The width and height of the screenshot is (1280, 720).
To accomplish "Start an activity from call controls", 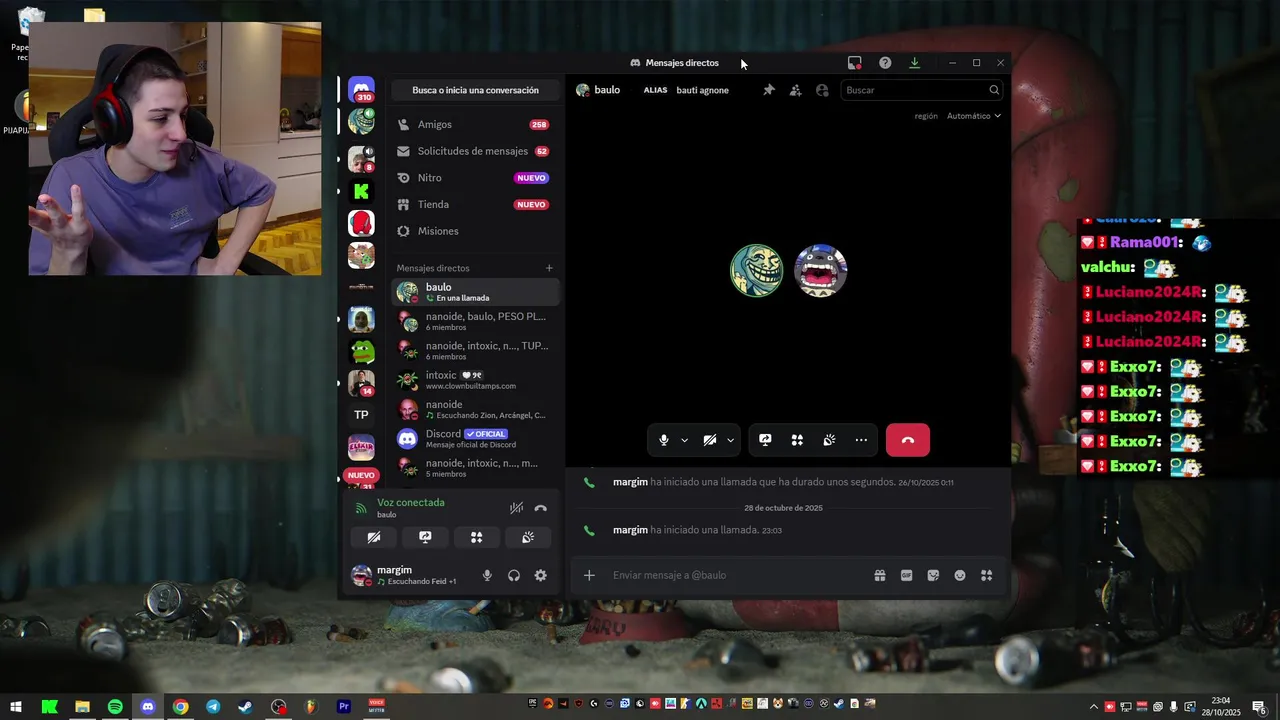I will (797, 440).
